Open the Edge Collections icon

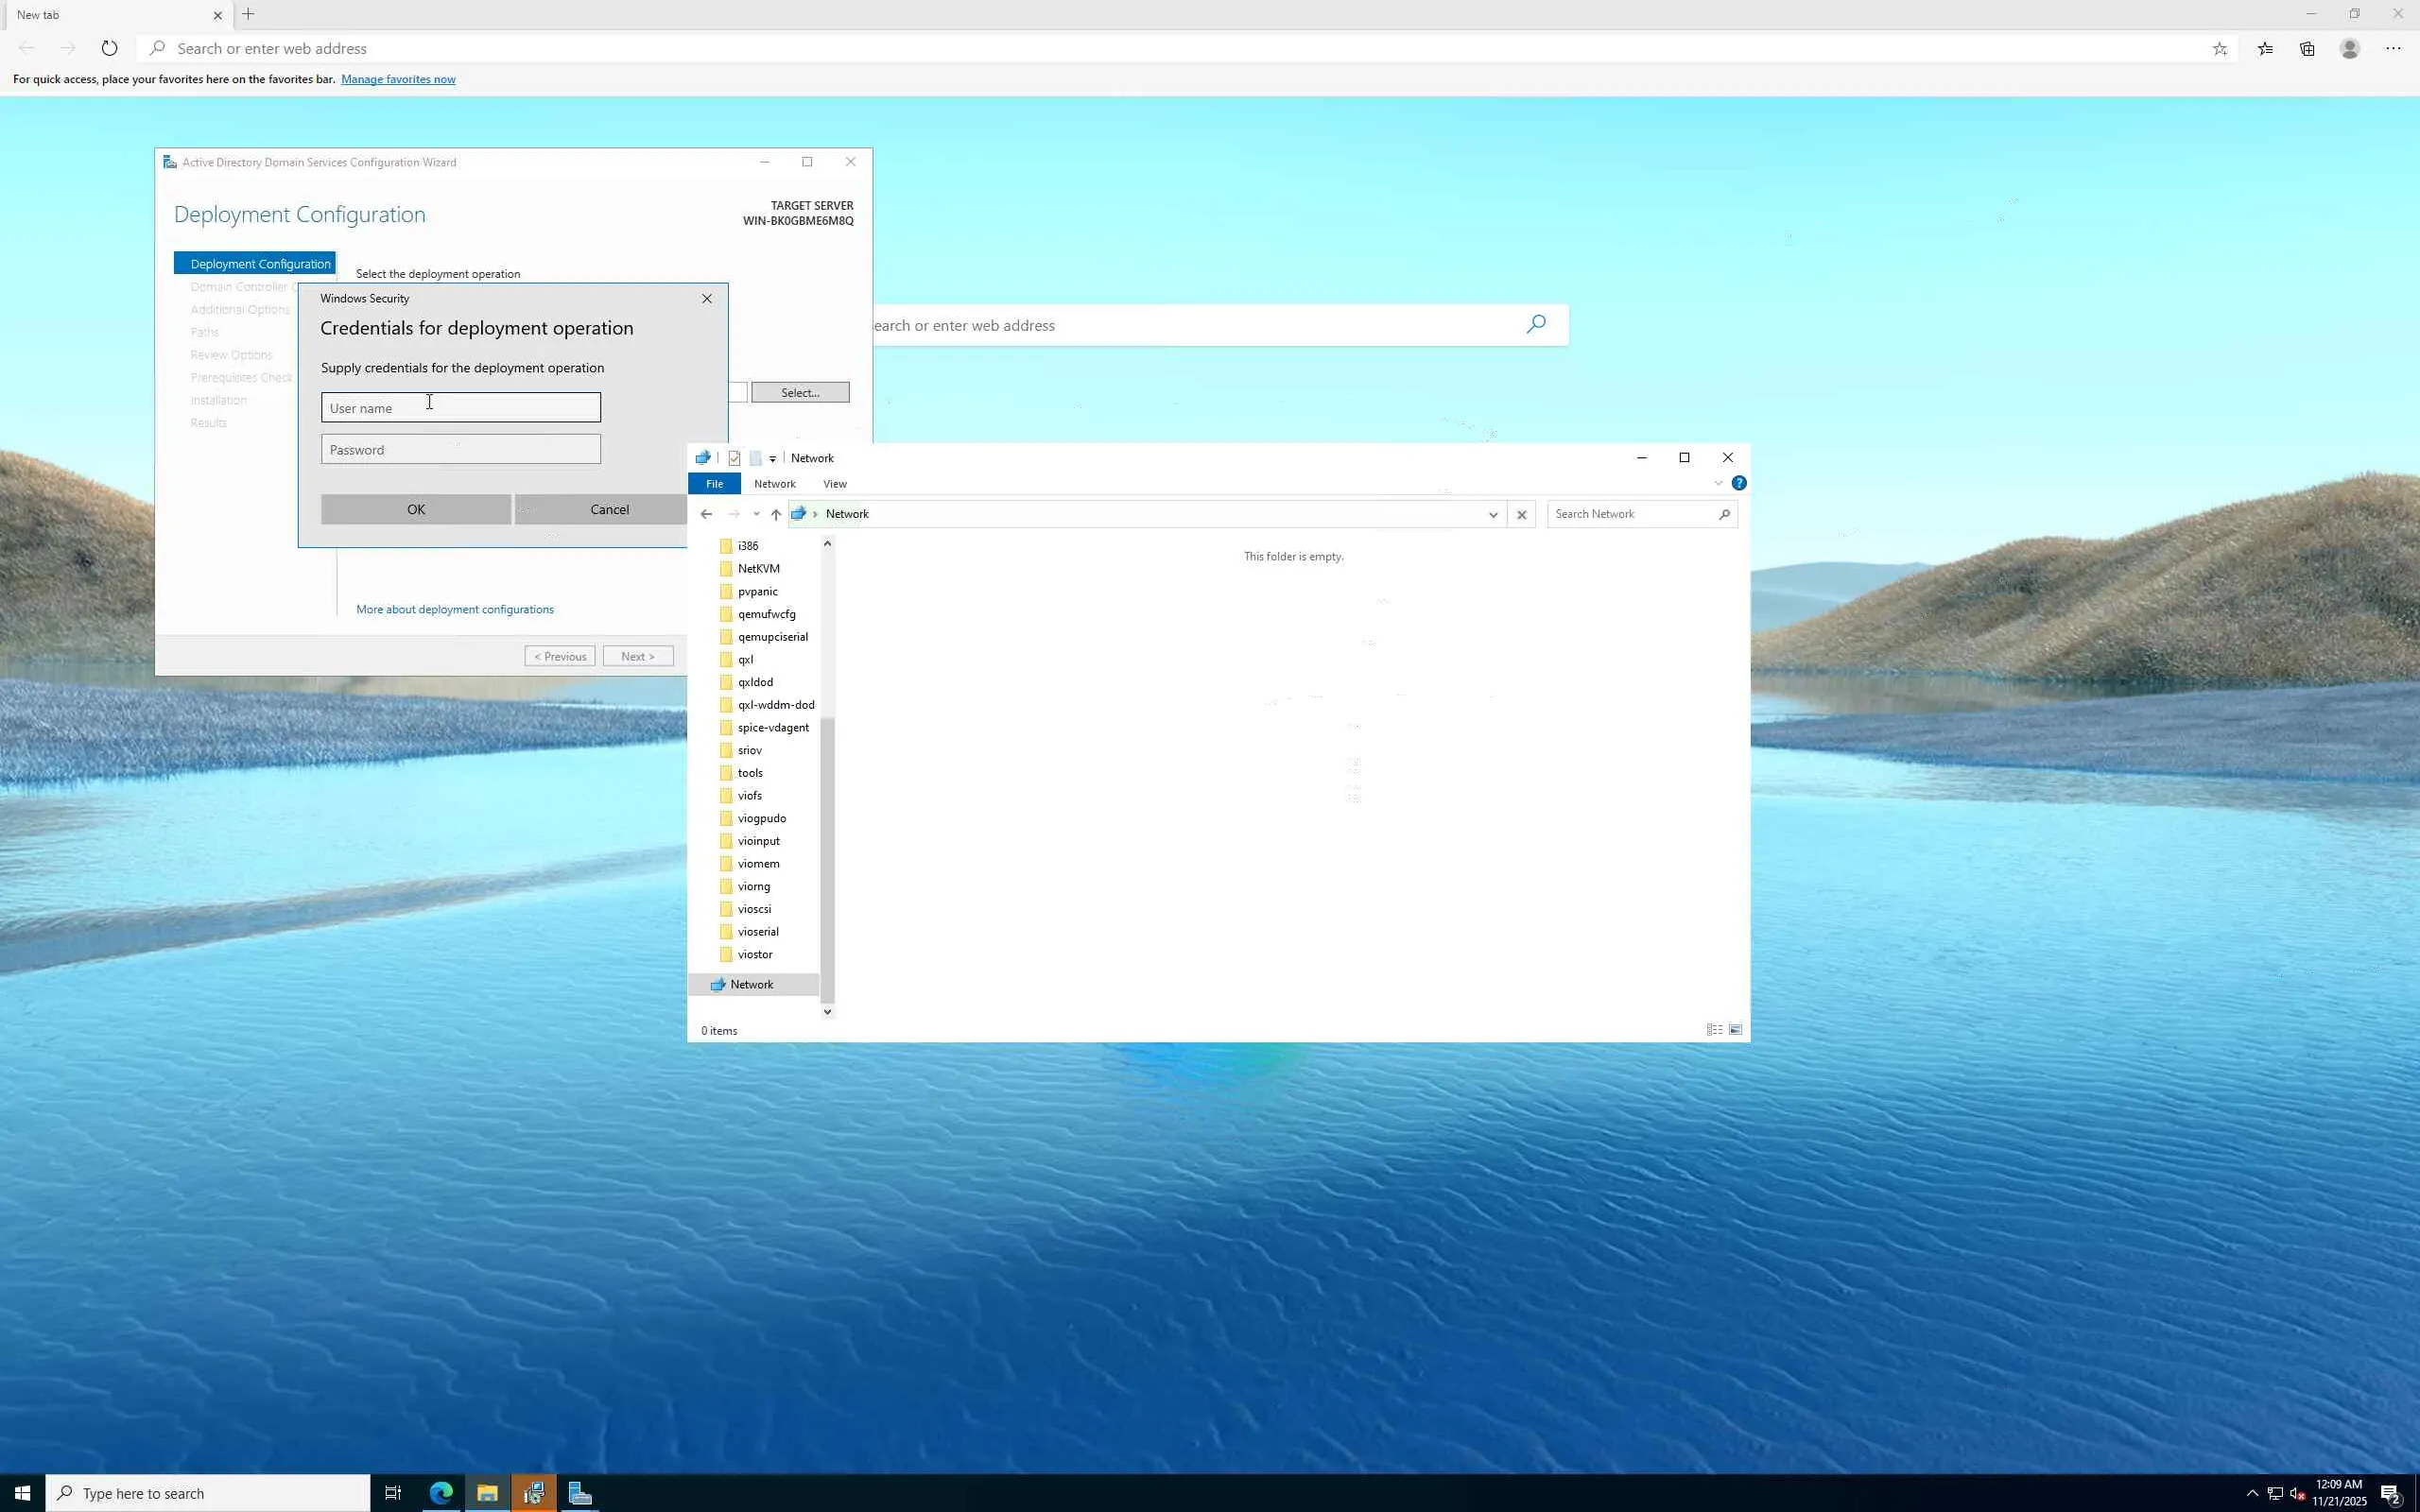[2307, 48]
